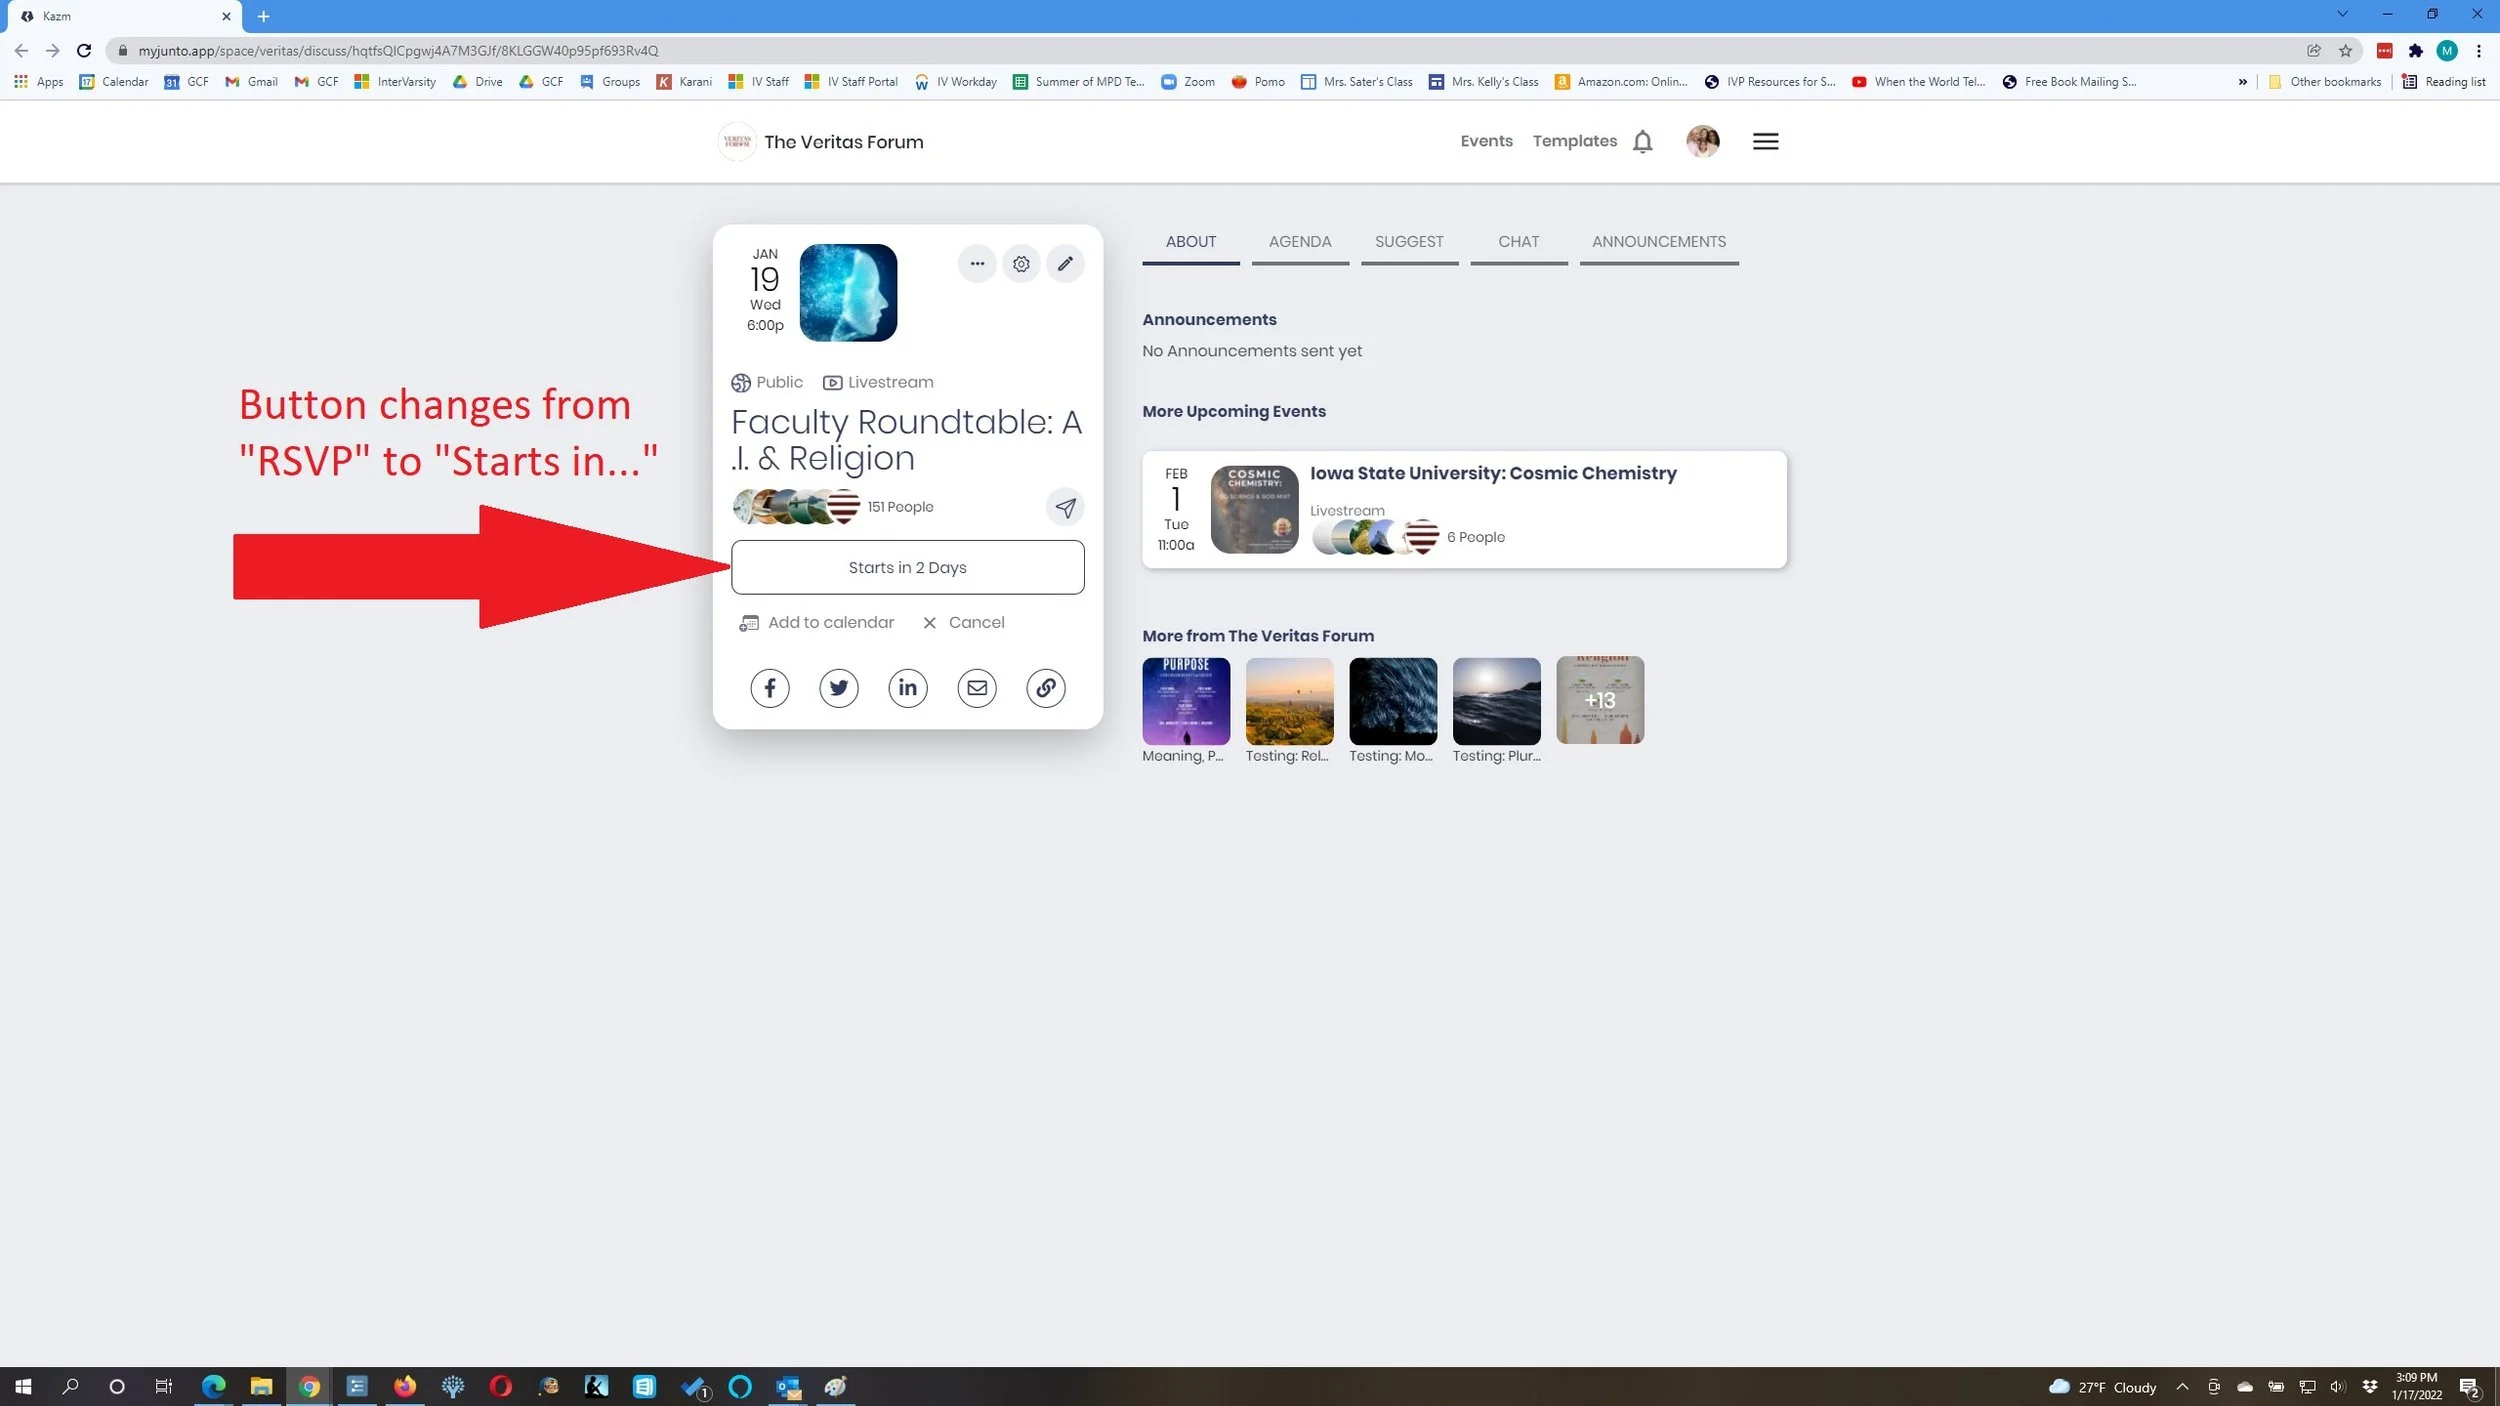Share event on LinkedIn
This screenshot has width=2500, height=1406.
coord(907,688)
